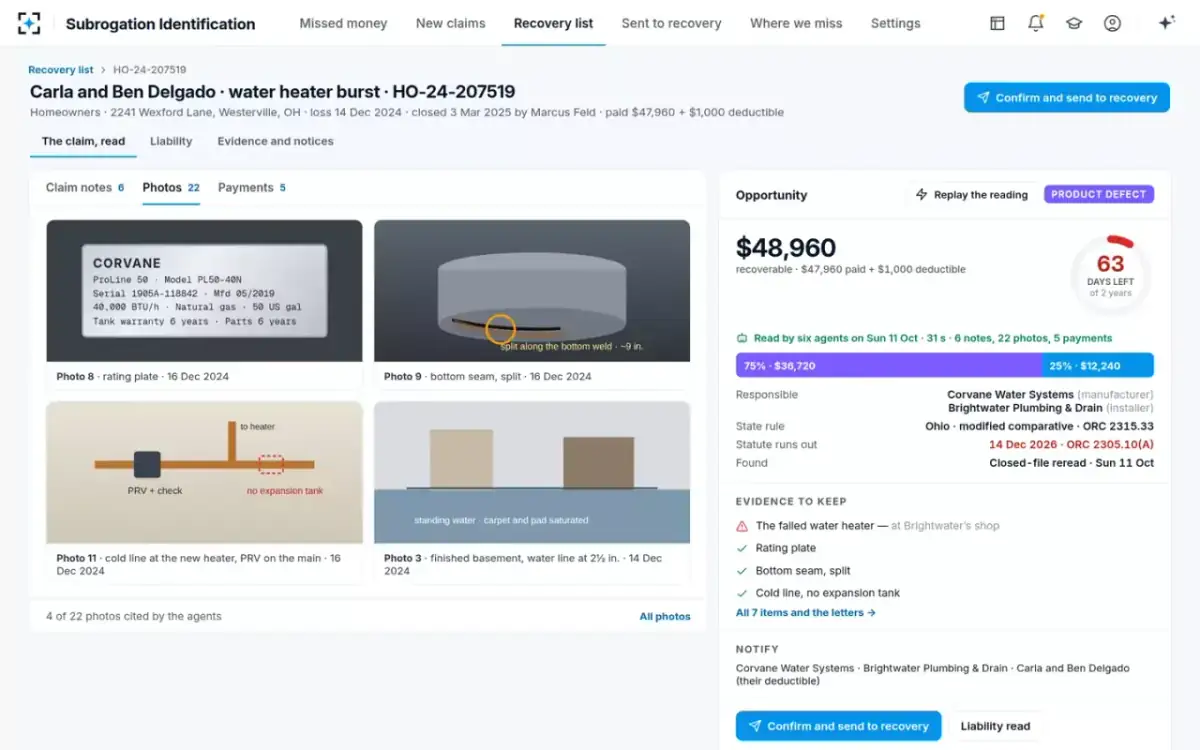Select the Recovery list nav tab
1200x750 pixels.
pyautogui.click(x=553, y=23)
